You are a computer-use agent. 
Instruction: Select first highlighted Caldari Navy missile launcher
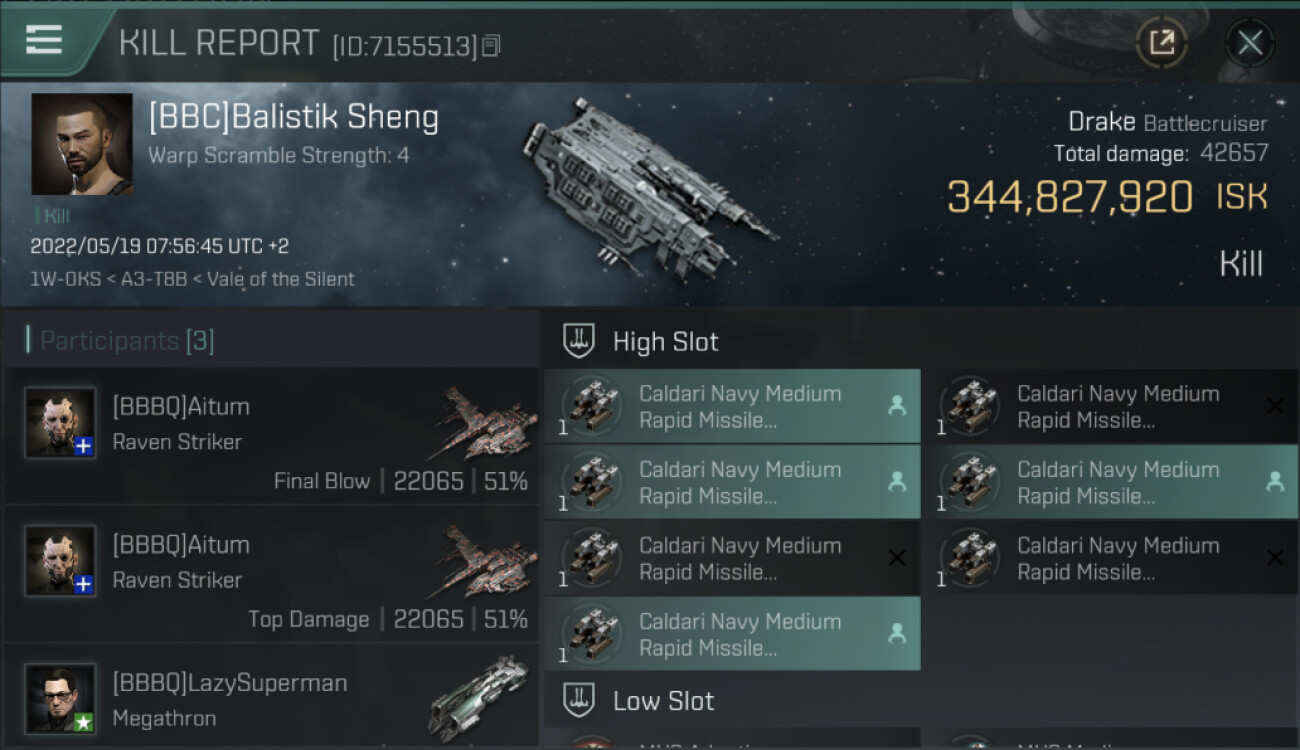pyautogui.click(x=732, y=406)
